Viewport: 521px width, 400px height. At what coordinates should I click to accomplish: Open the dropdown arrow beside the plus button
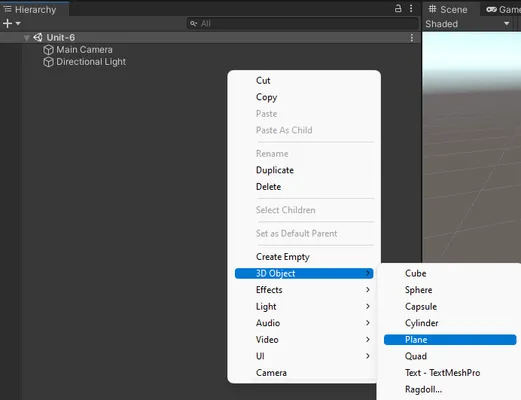click(18, 23)
